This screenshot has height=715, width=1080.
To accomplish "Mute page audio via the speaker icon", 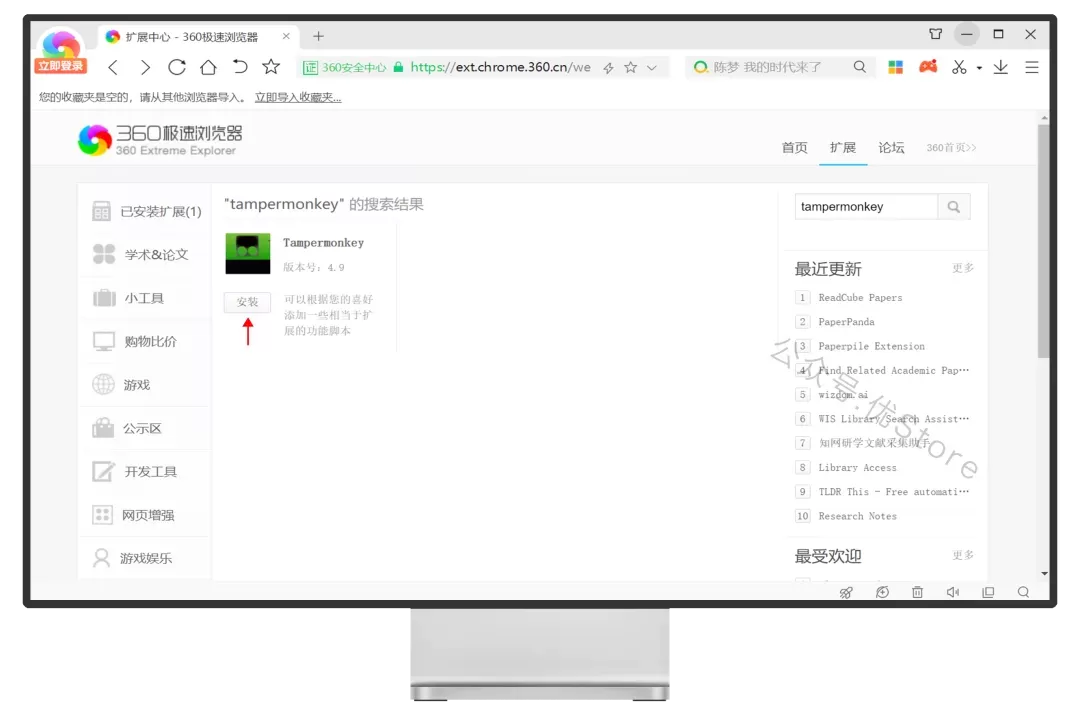I will click(x=953, y=592).
